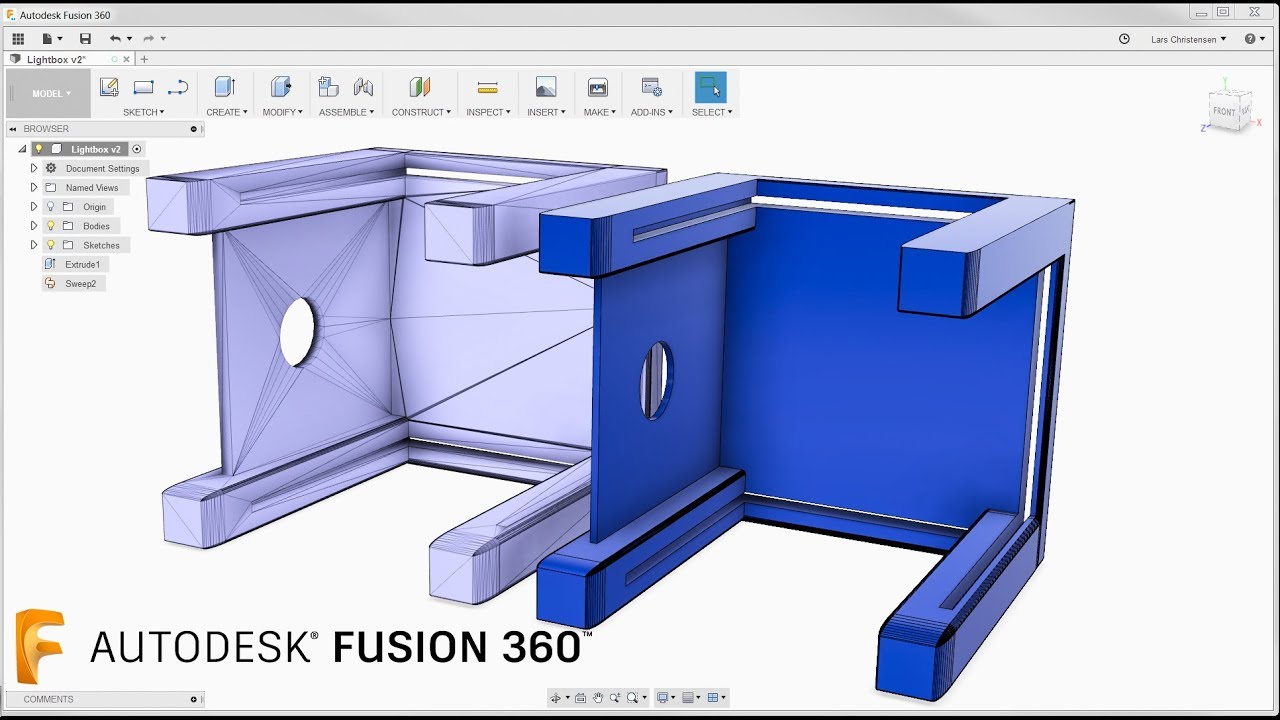This screenshot has height=720, width=1280.
Task: Select the Extrude1 feature
Action: click(75, 265)
